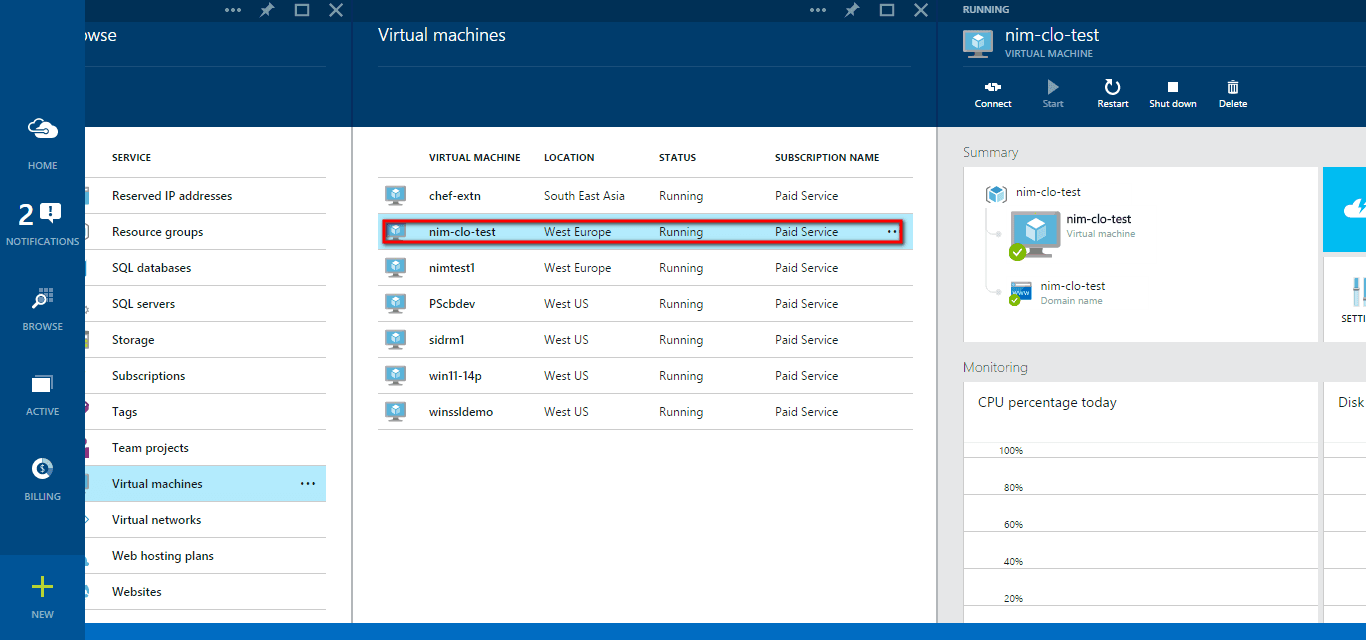Image resolution: width=1366 pixels, height=640 pixels.
Task: Open the chef-extn virtual machine row
Action: [454, 196]
